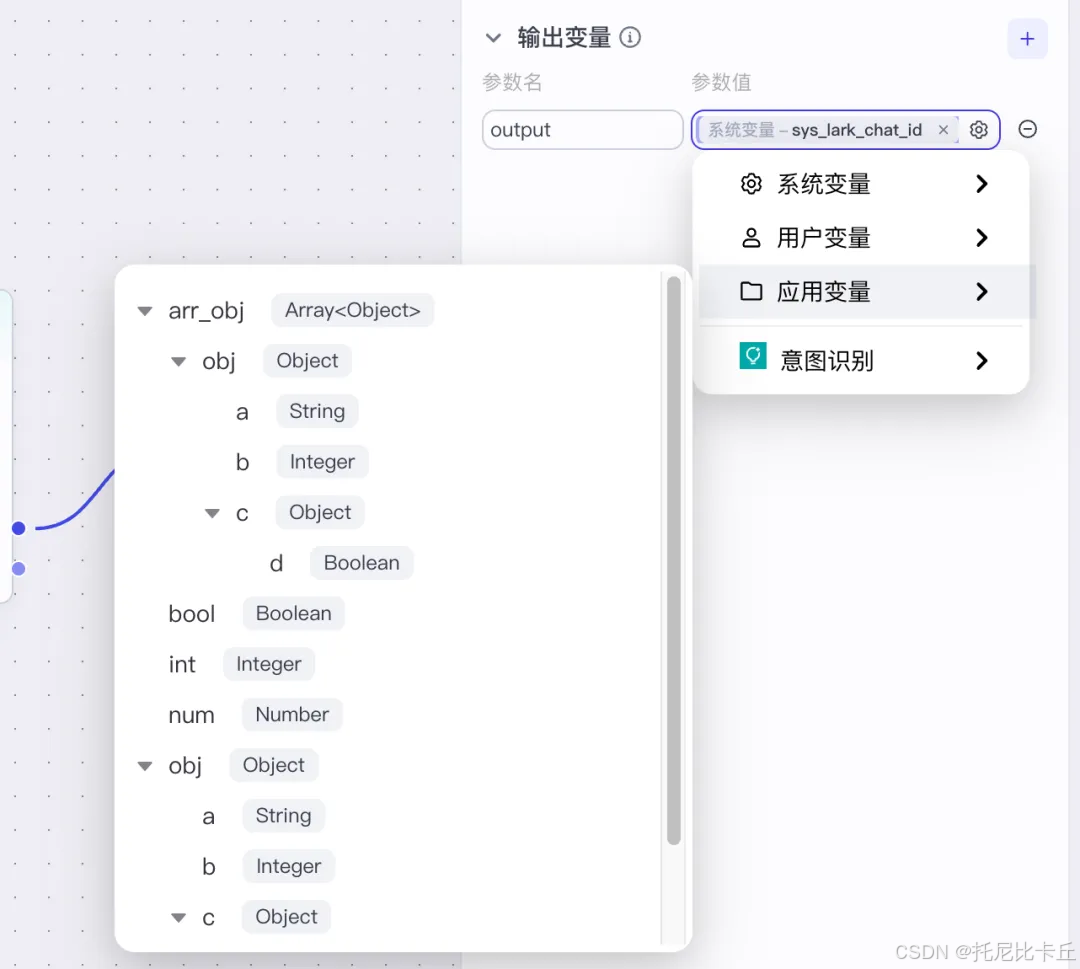Add a new output variable with plus button
Viewport: 1080px width, 969px height.
(x=1027, y=39)
